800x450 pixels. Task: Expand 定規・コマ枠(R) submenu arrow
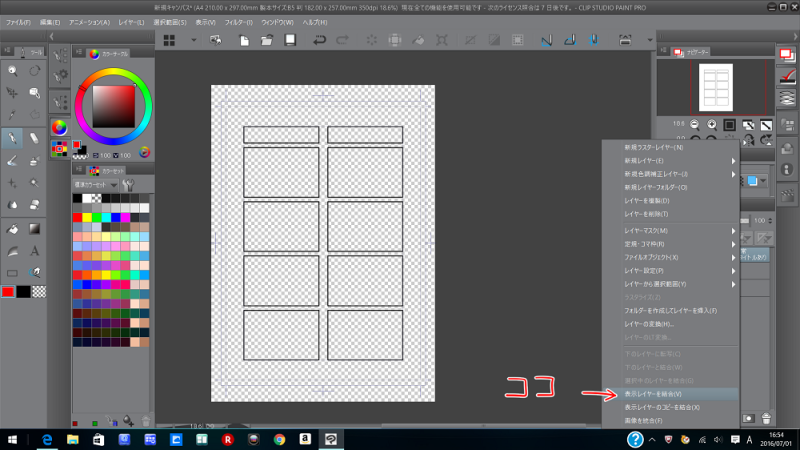coord(733,244)
